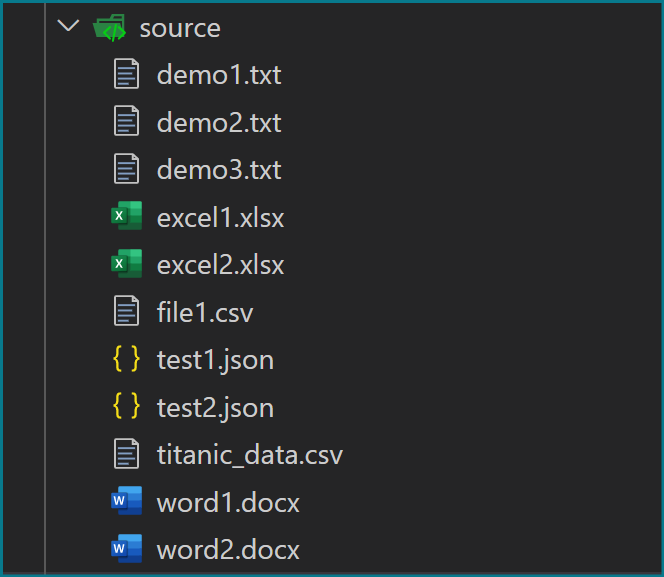The width and height of the screenshot is (664, 577).
Task: Click the text file icon beside demo1.txt
Action: [126, 74]
